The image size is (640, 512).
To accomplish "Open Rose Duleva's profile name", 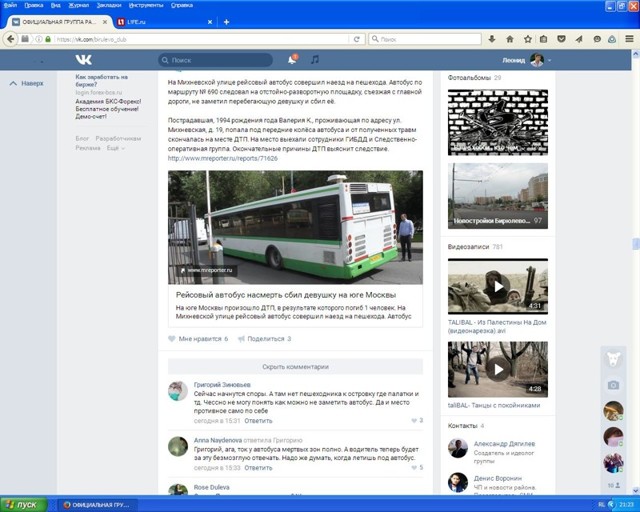I will pyautogui.click(x=211, y=487).
